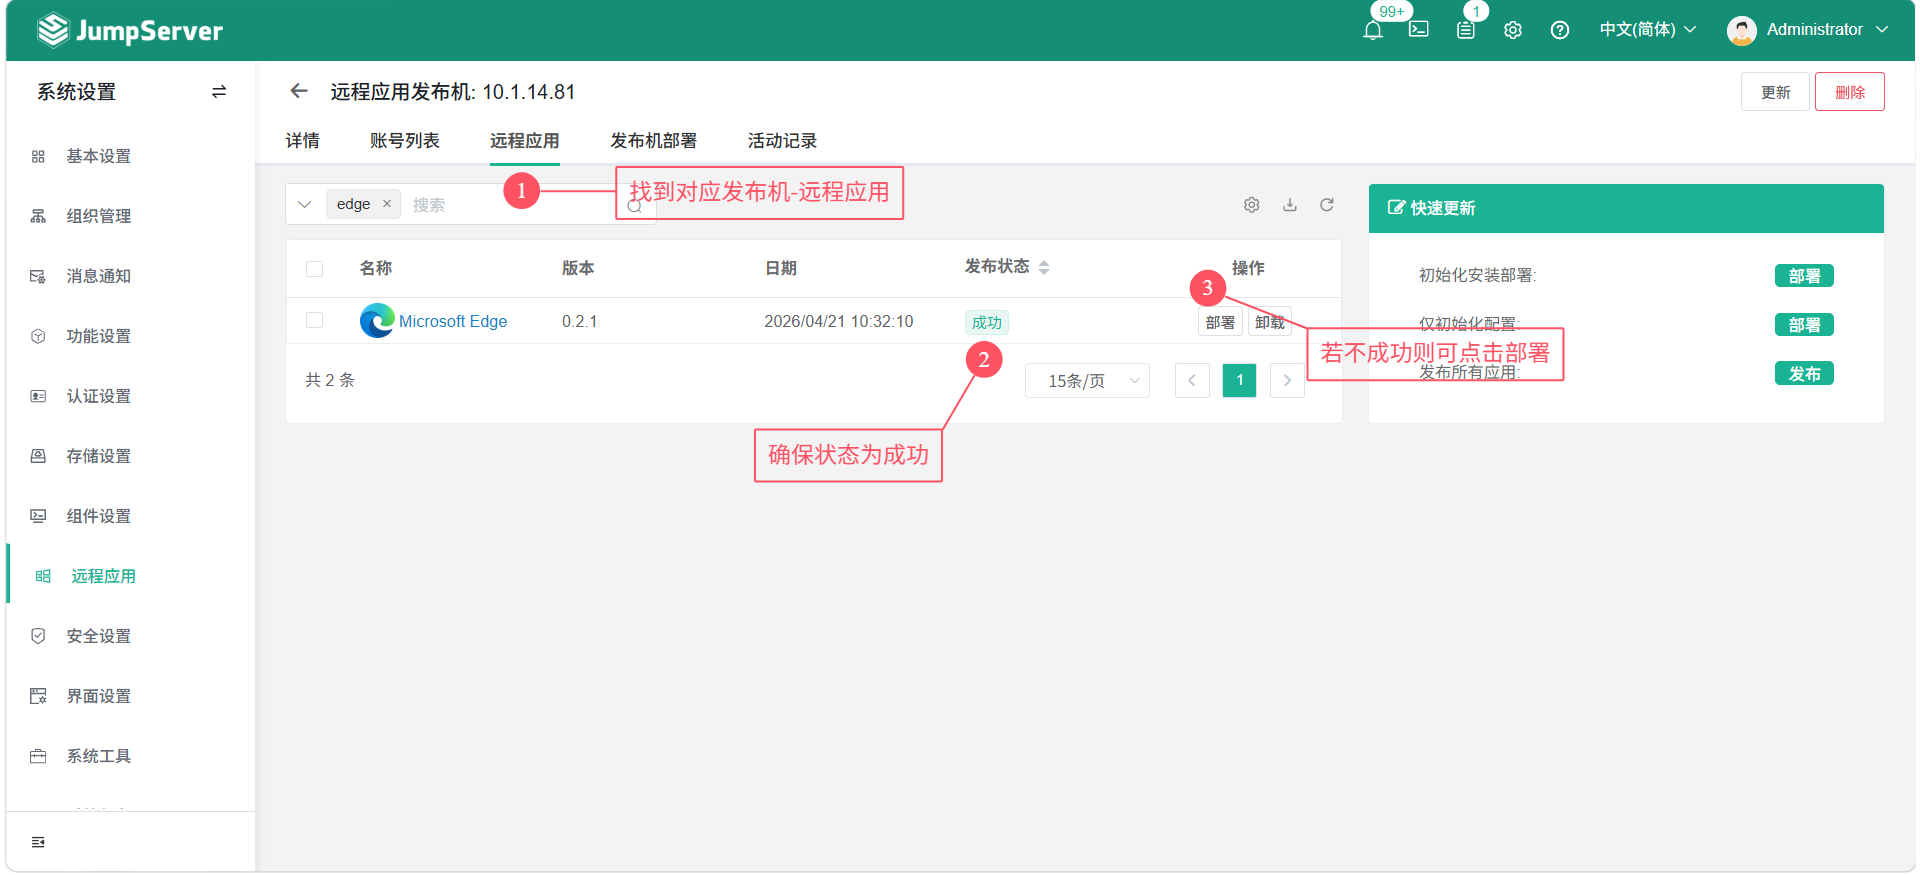The height and width of the screenshot is (875, 1920).
Task: Refresh the table with the reload icon
Action: (x=1327, y=205)
